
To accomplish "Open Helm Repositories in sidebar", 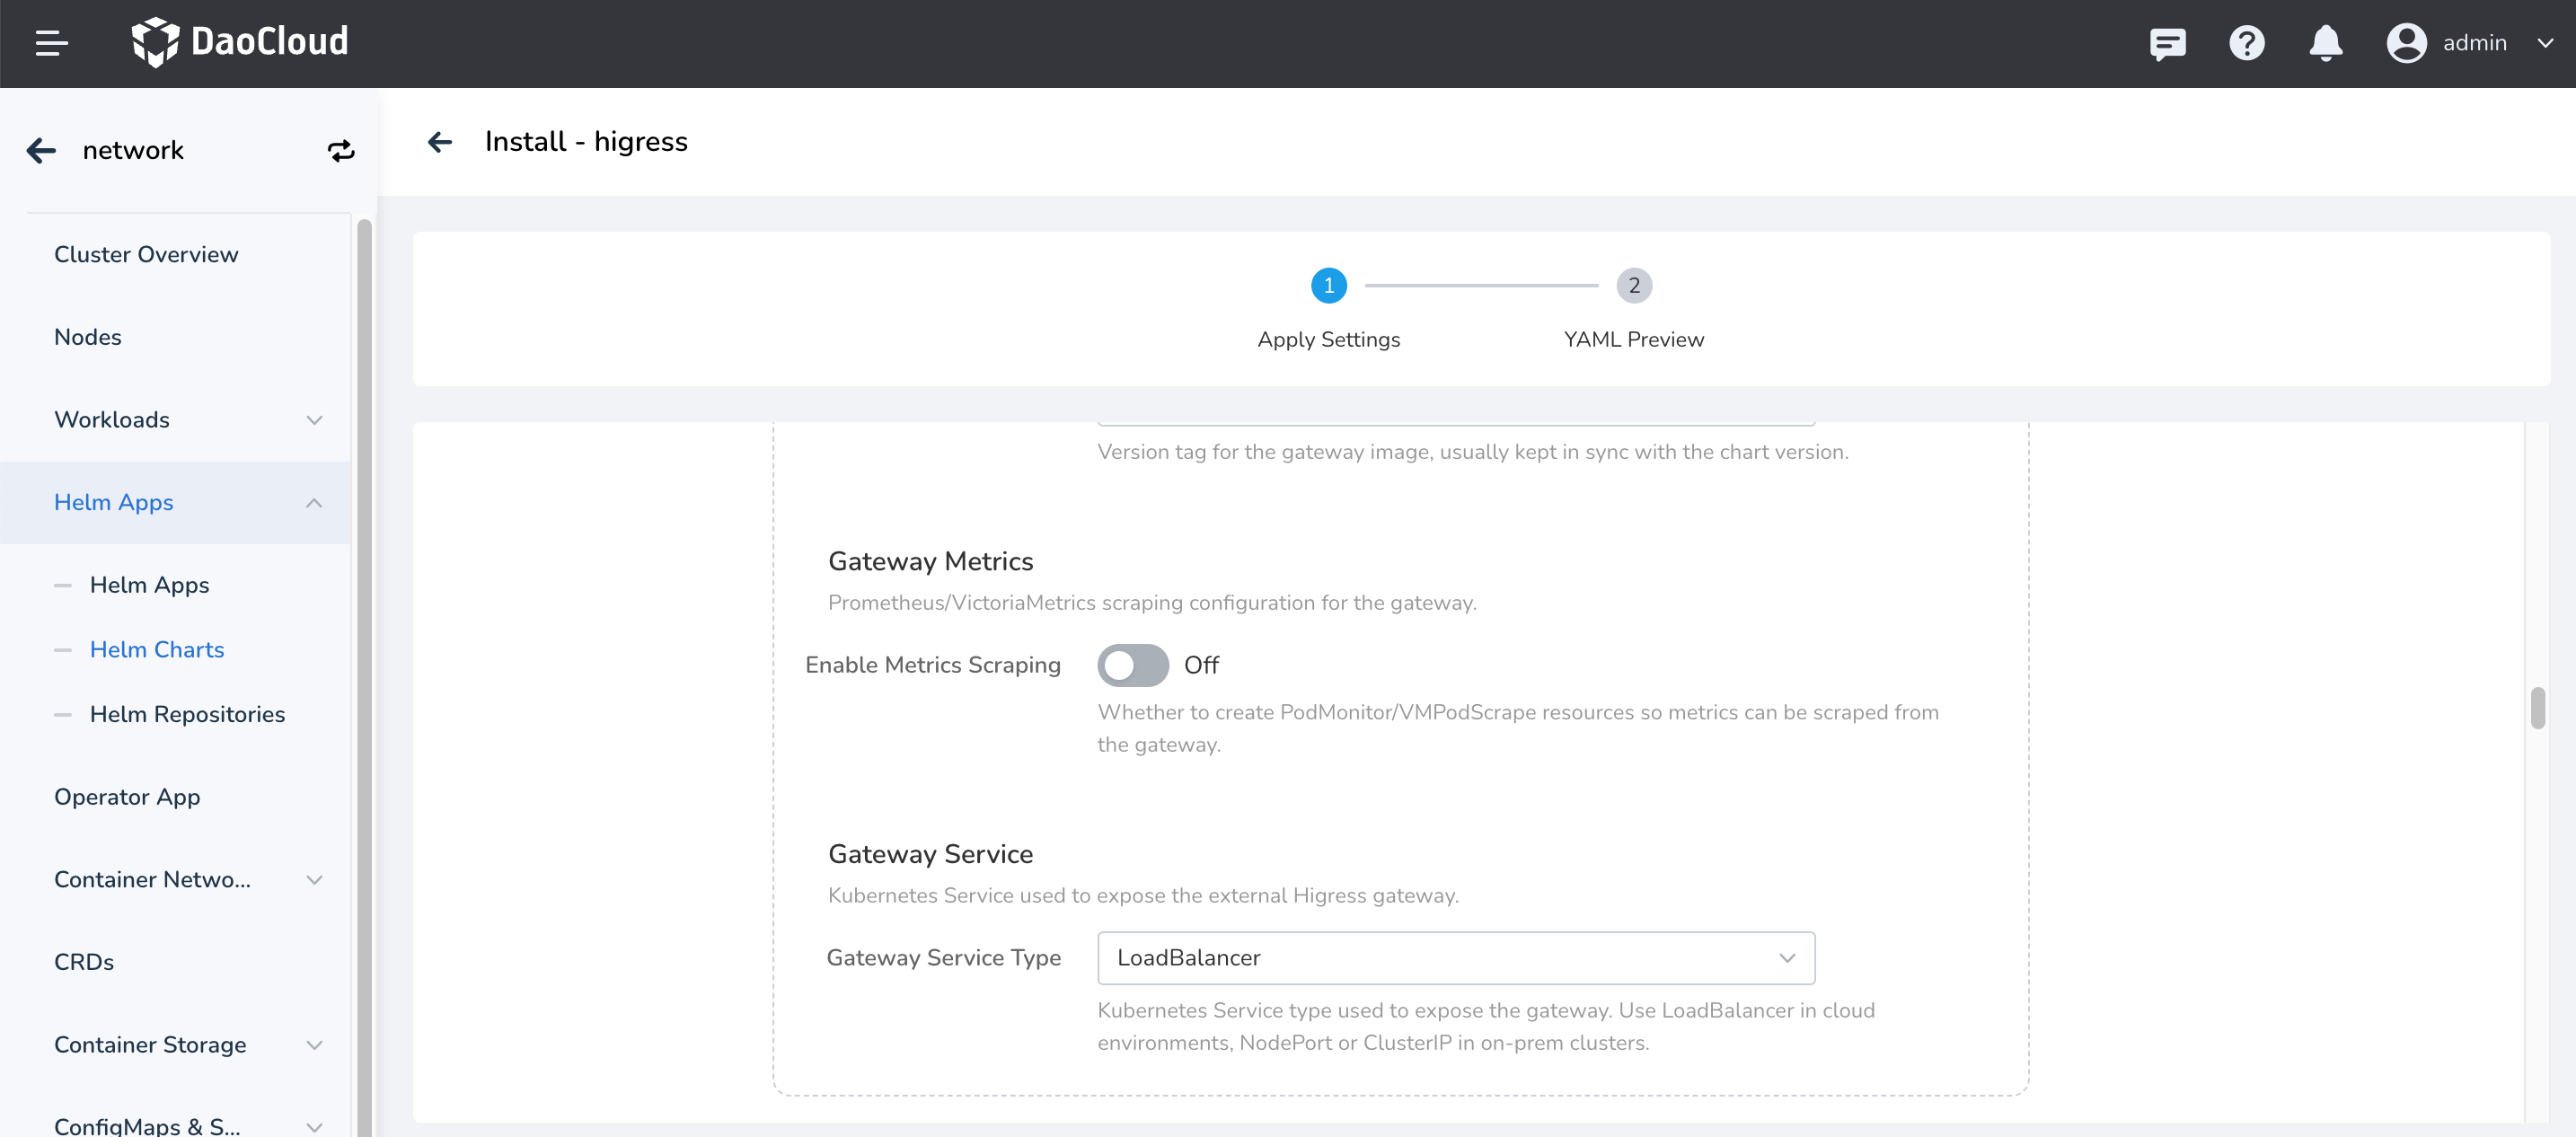I will (187, 714).
